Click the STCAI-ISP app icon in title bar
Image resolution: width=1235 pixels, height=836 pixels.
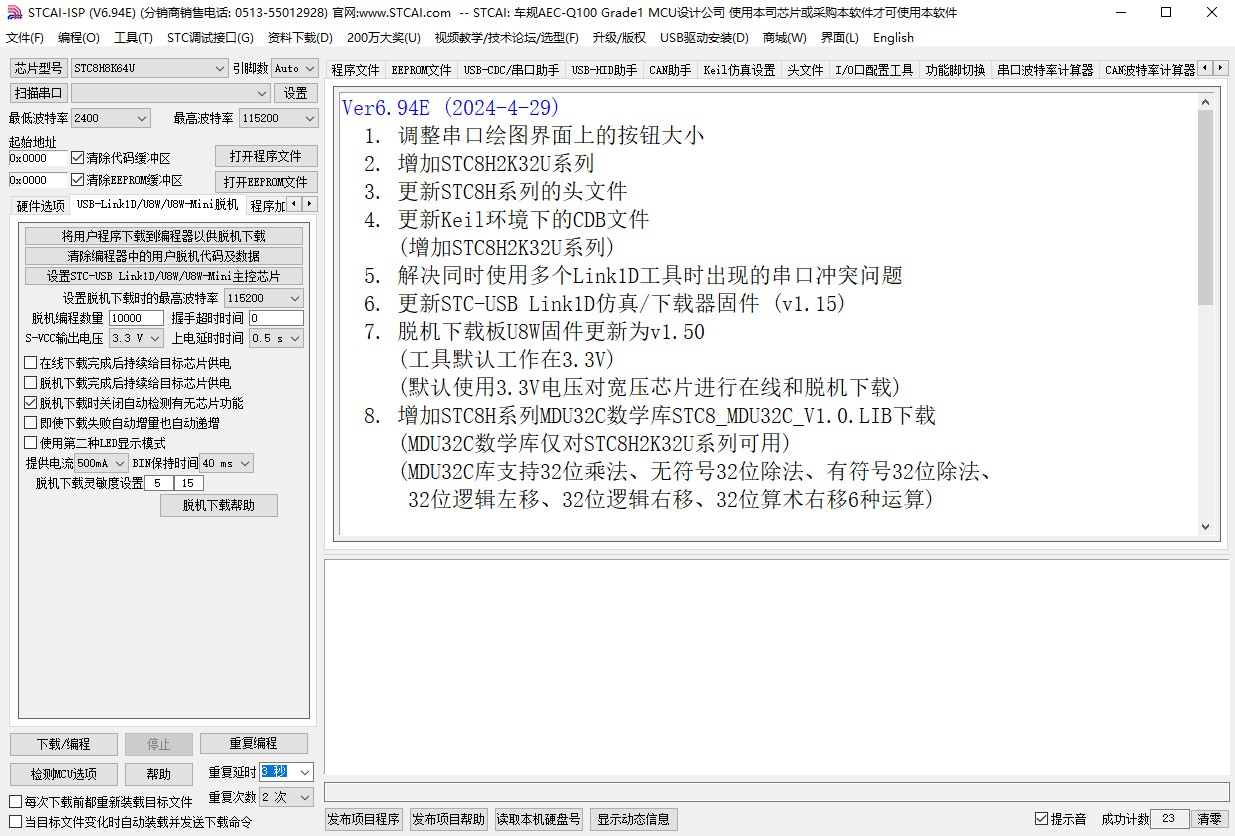[14, 12]
